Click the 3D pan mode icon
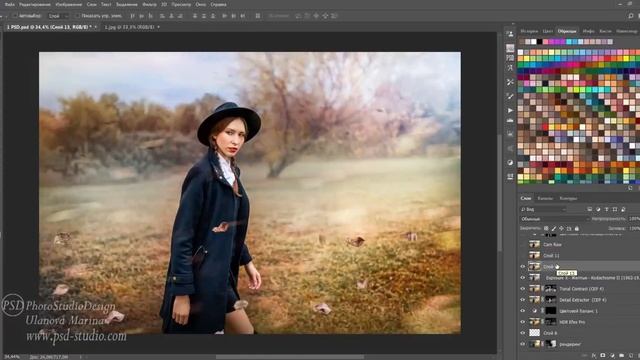640x360 pixels. 316,16
